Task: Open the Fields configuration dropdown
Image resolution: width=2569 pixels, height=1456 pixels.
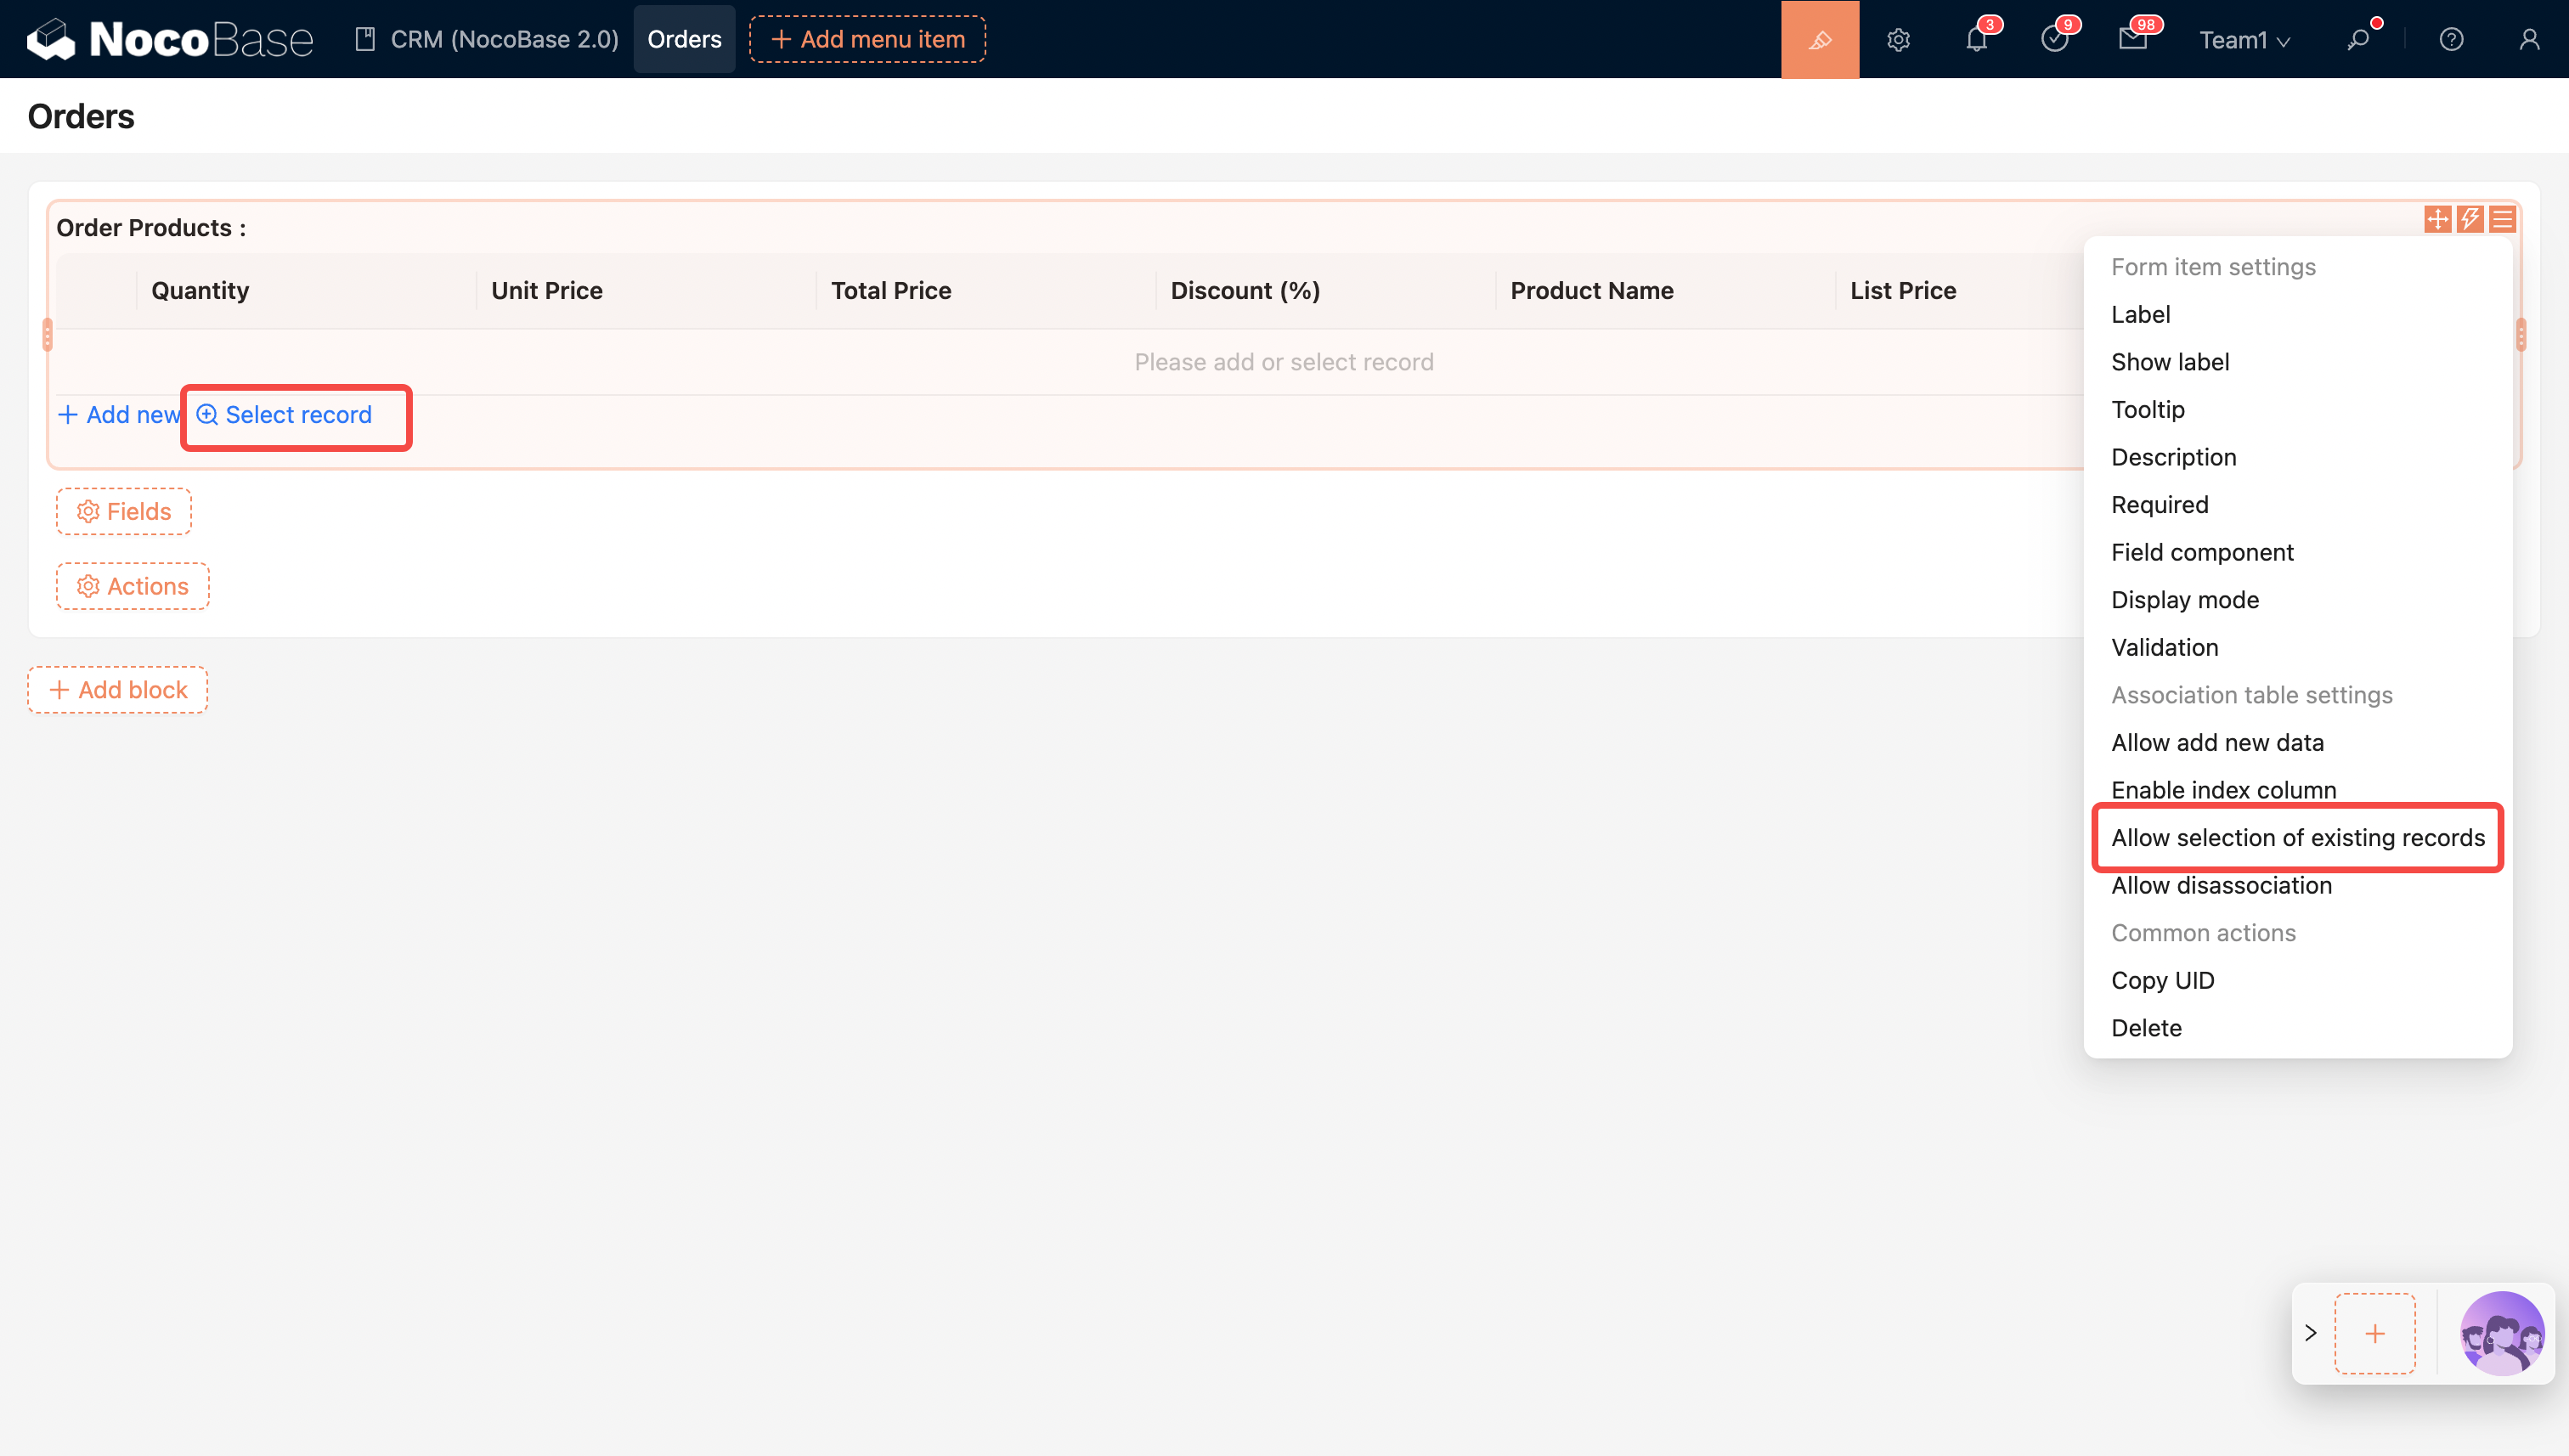Action: [124, 511]
